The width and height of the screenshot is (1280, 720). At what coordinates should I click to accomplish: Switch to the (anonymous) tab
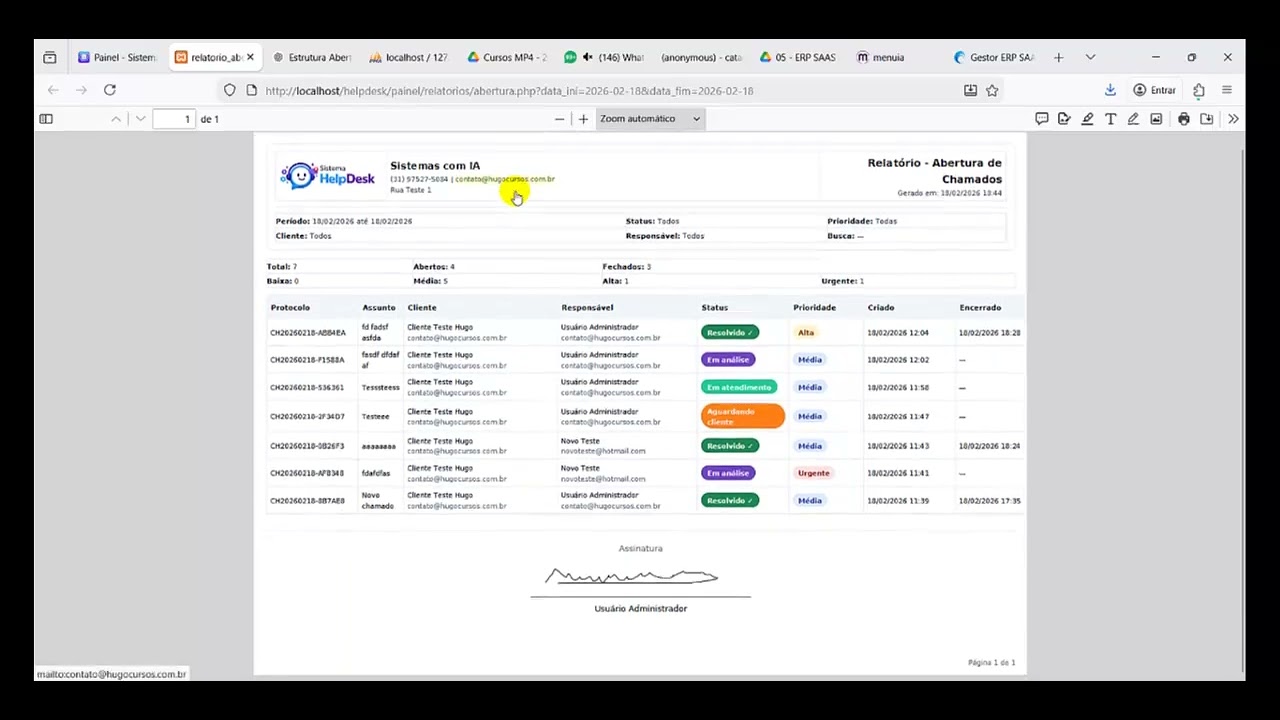(x=701, y=57)
